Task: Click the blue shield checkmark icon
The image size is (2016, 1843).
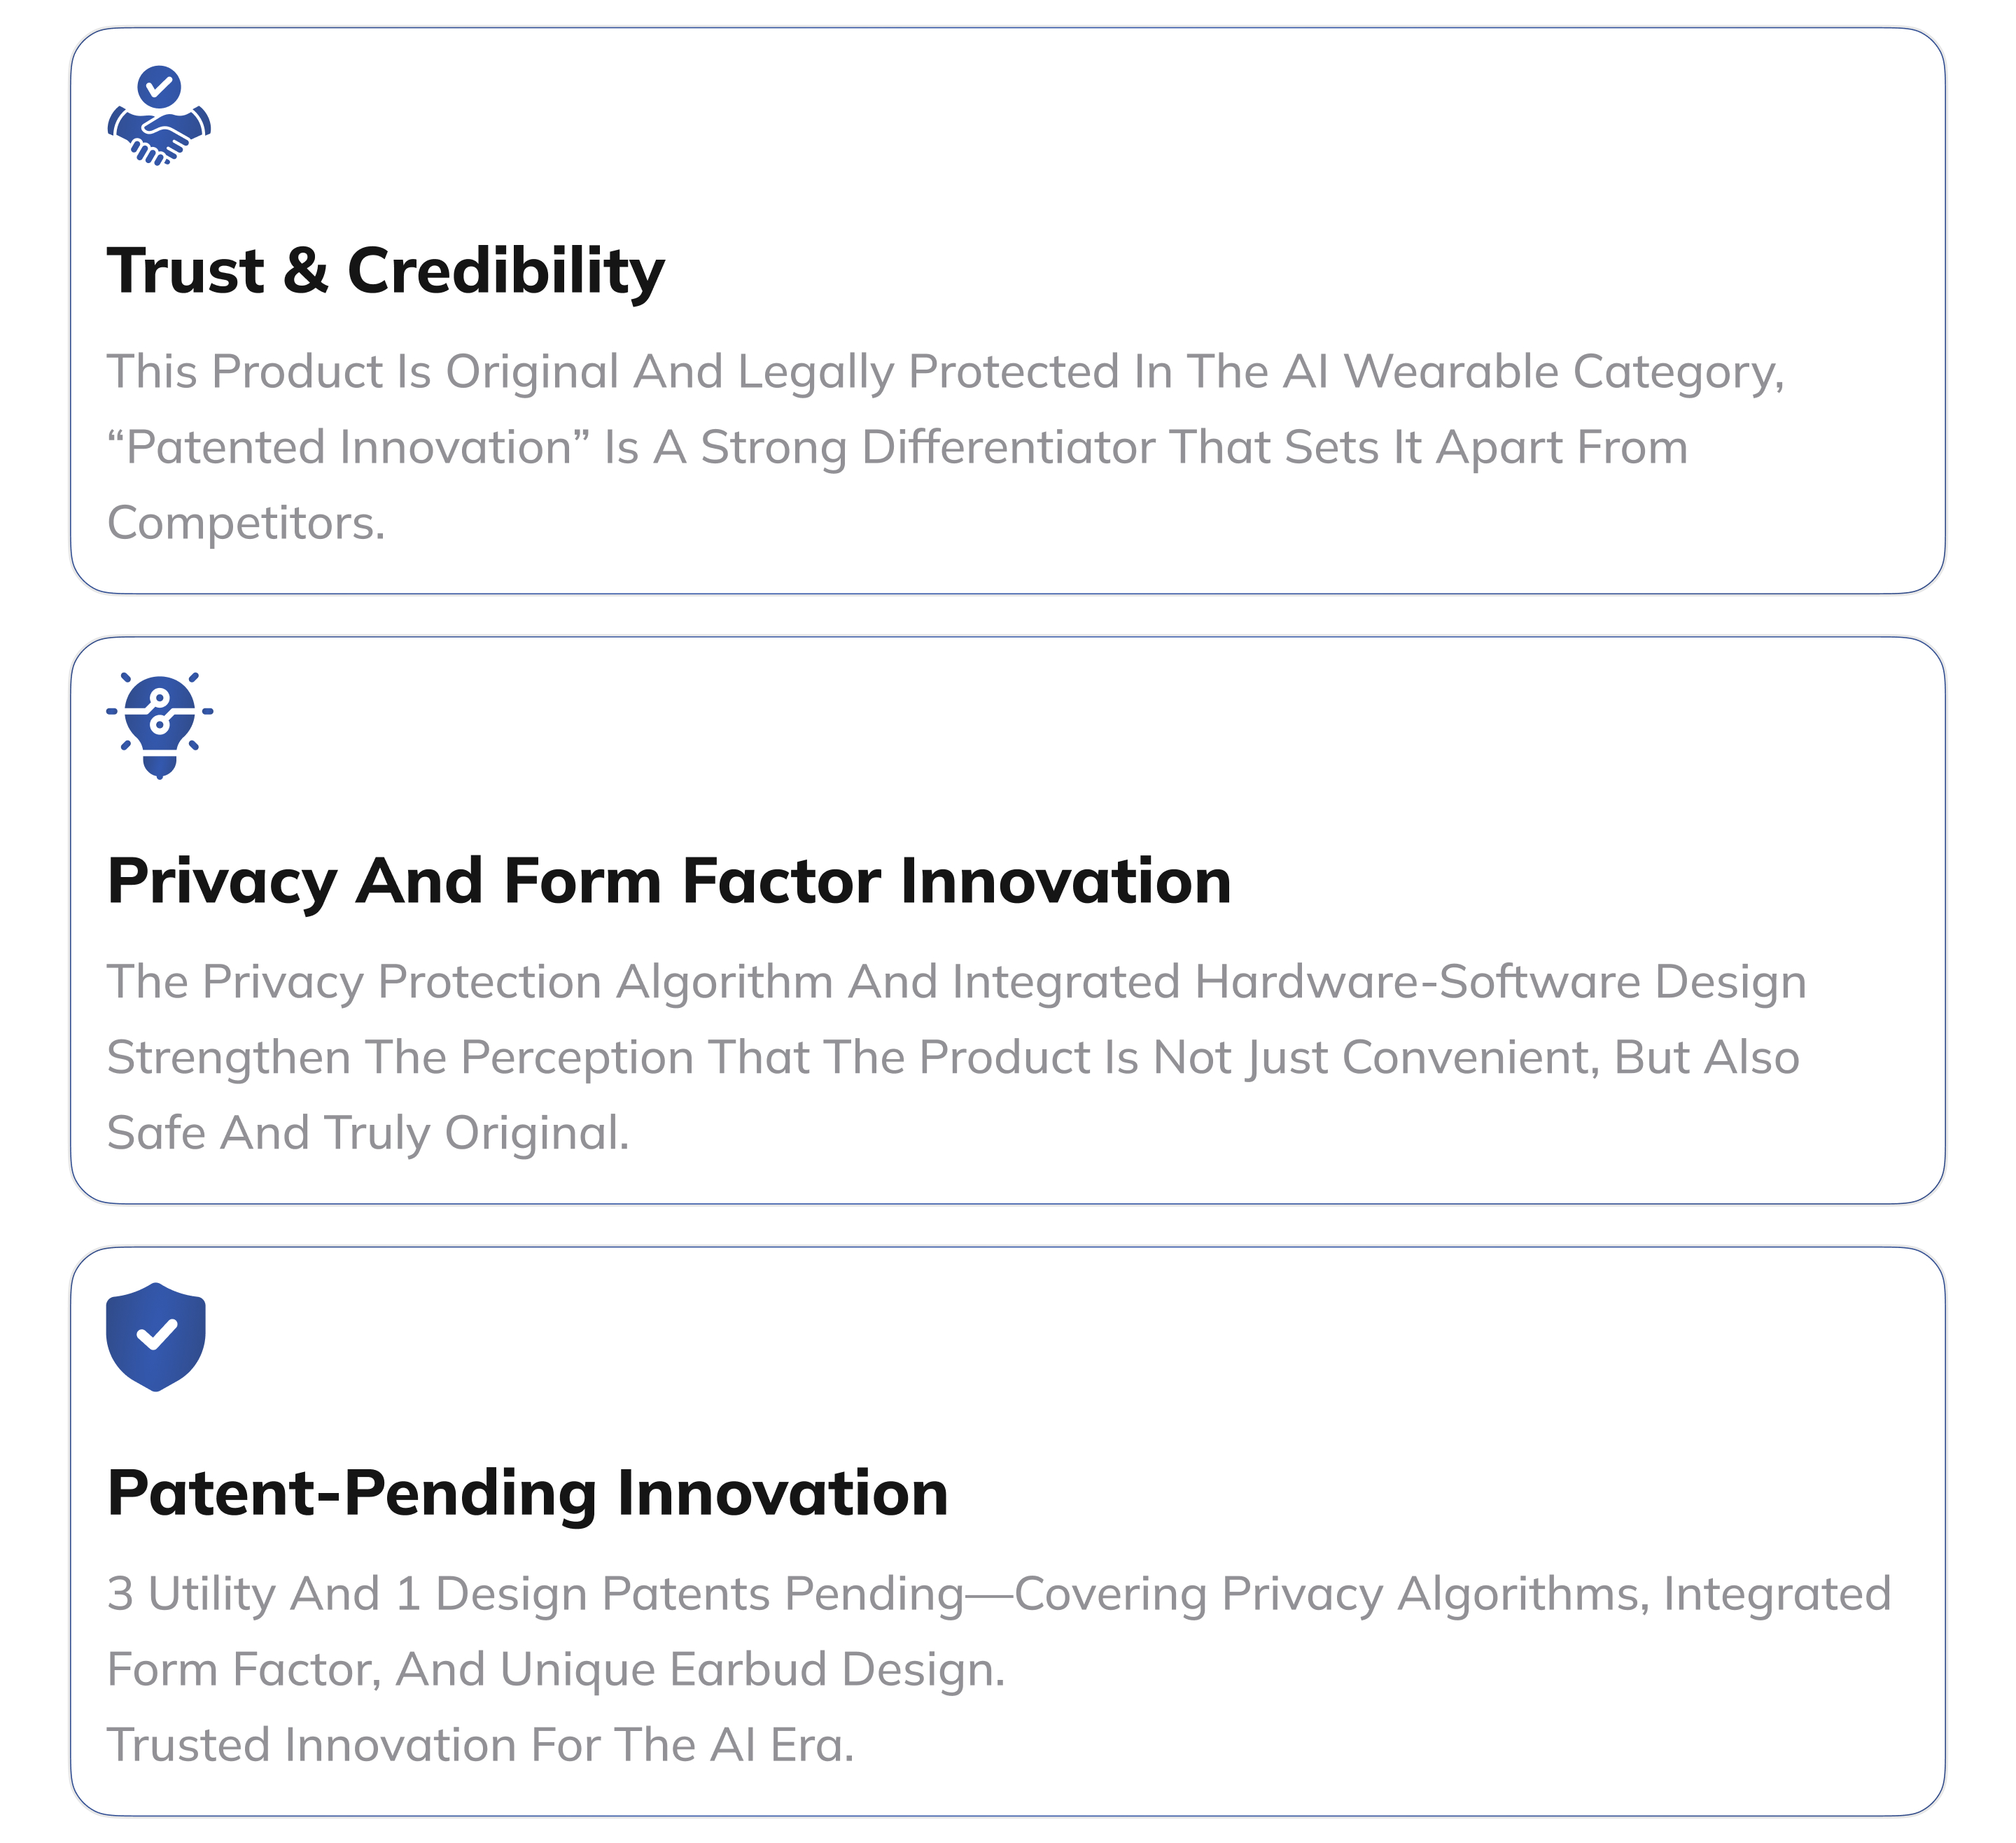Action: [156, 1337]
